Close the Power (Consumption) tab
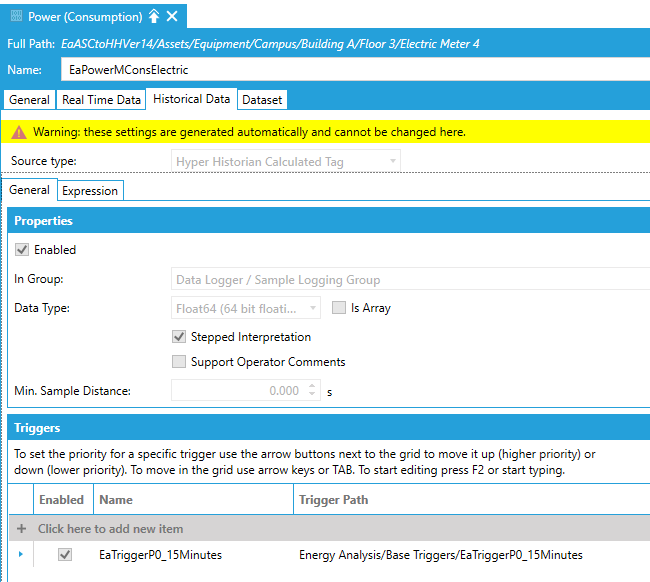Screen dimensions: 650x582 tap(172, 16)
